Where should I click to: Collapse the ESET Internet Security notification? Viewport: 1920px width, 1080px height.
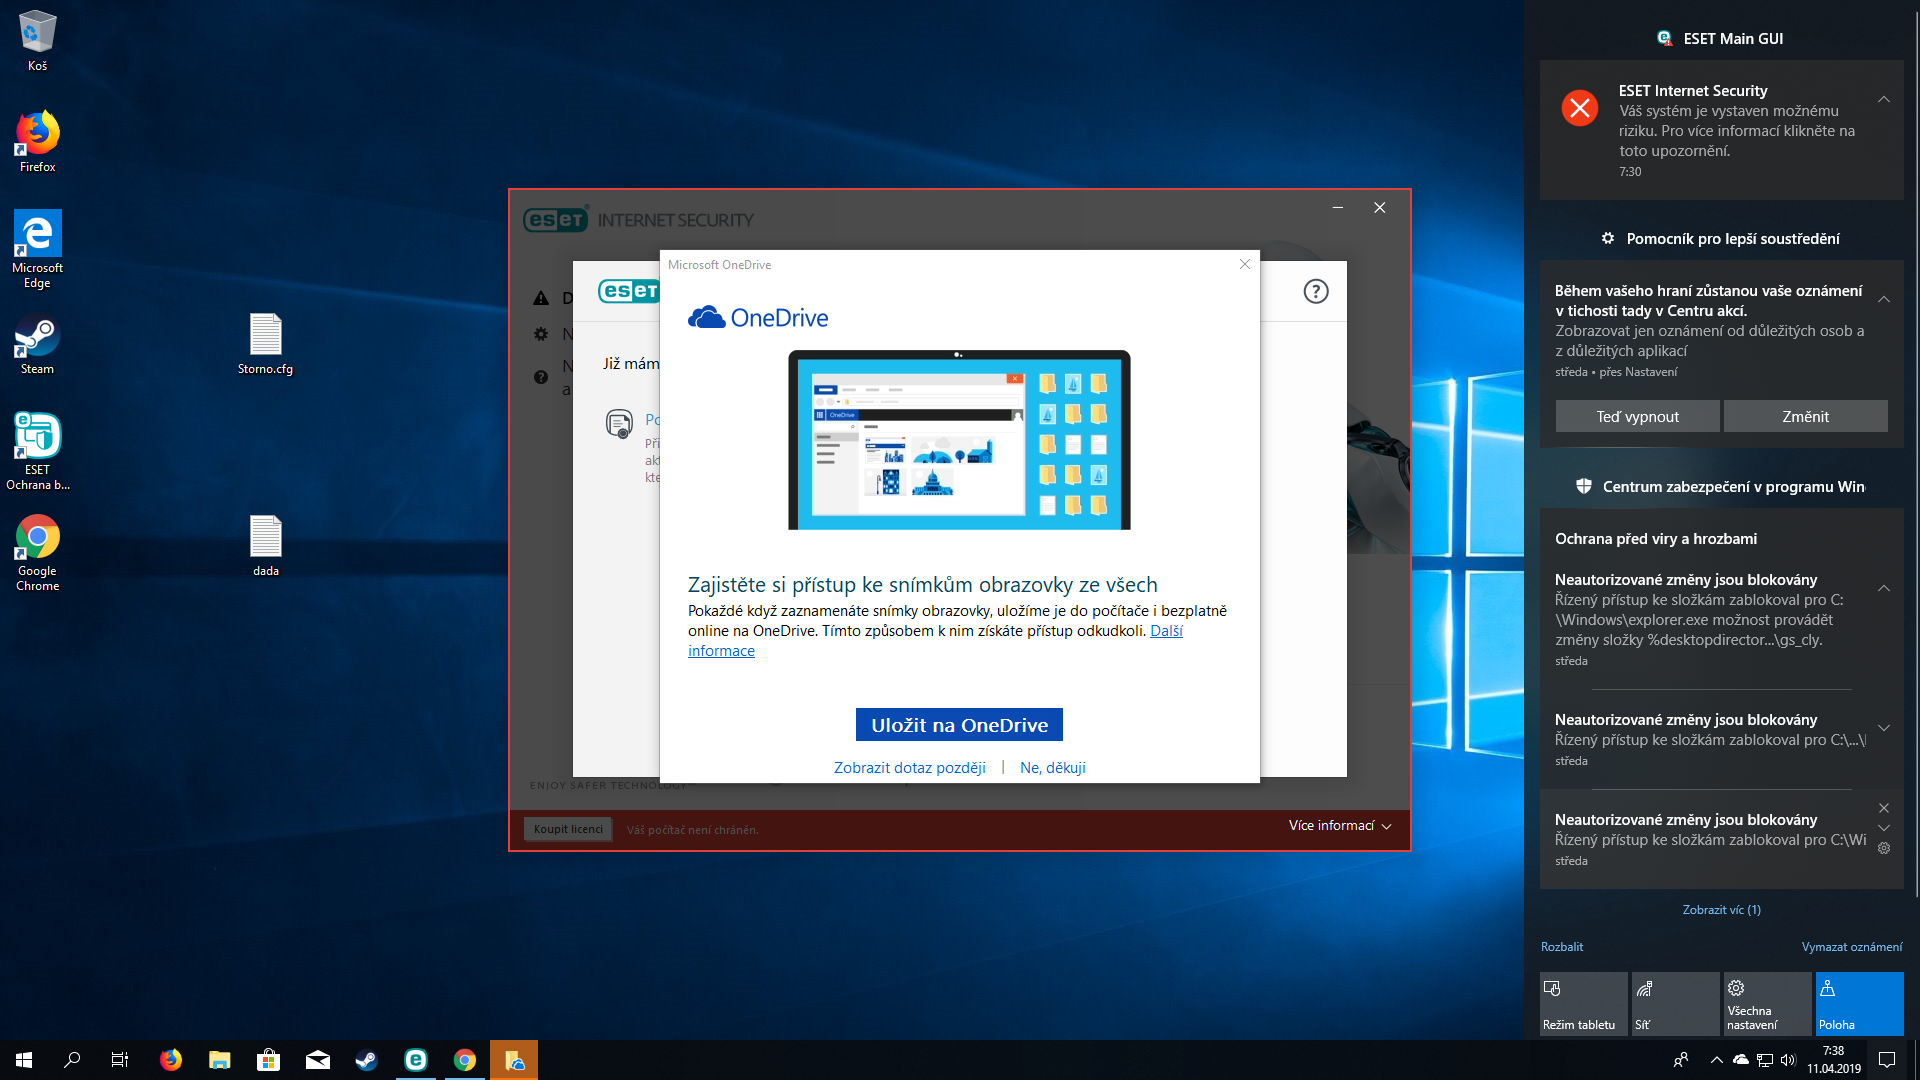click(x=1883, y=99)
